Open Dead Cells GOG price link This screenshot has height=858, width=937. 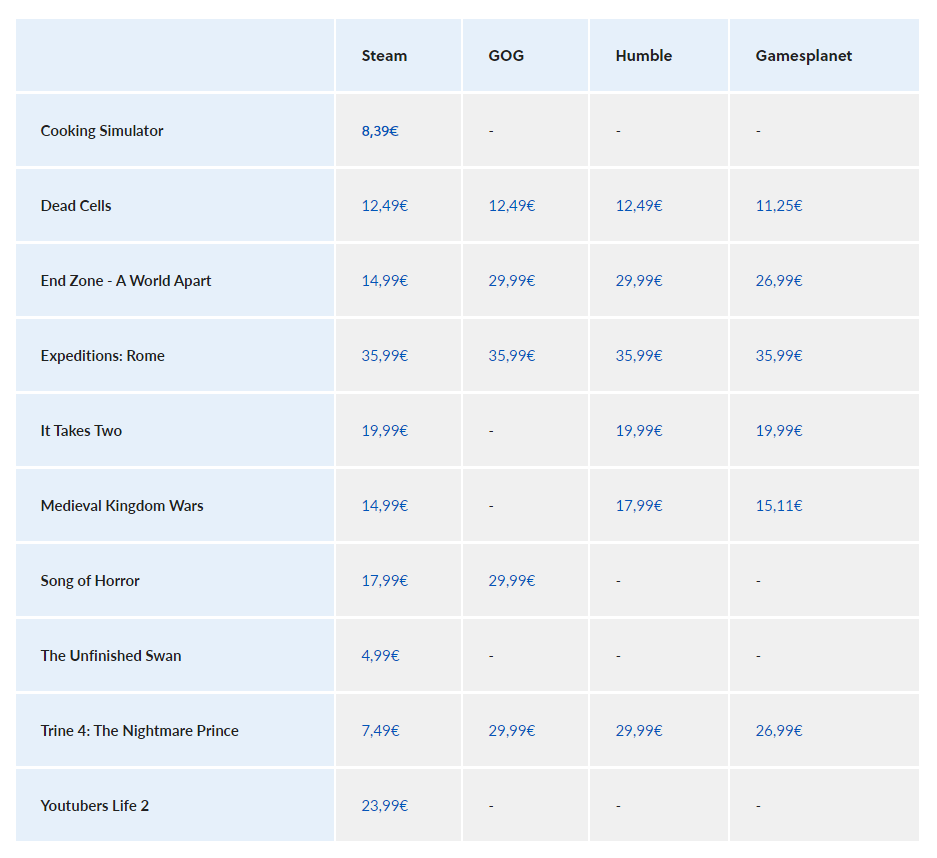[512, 206]
